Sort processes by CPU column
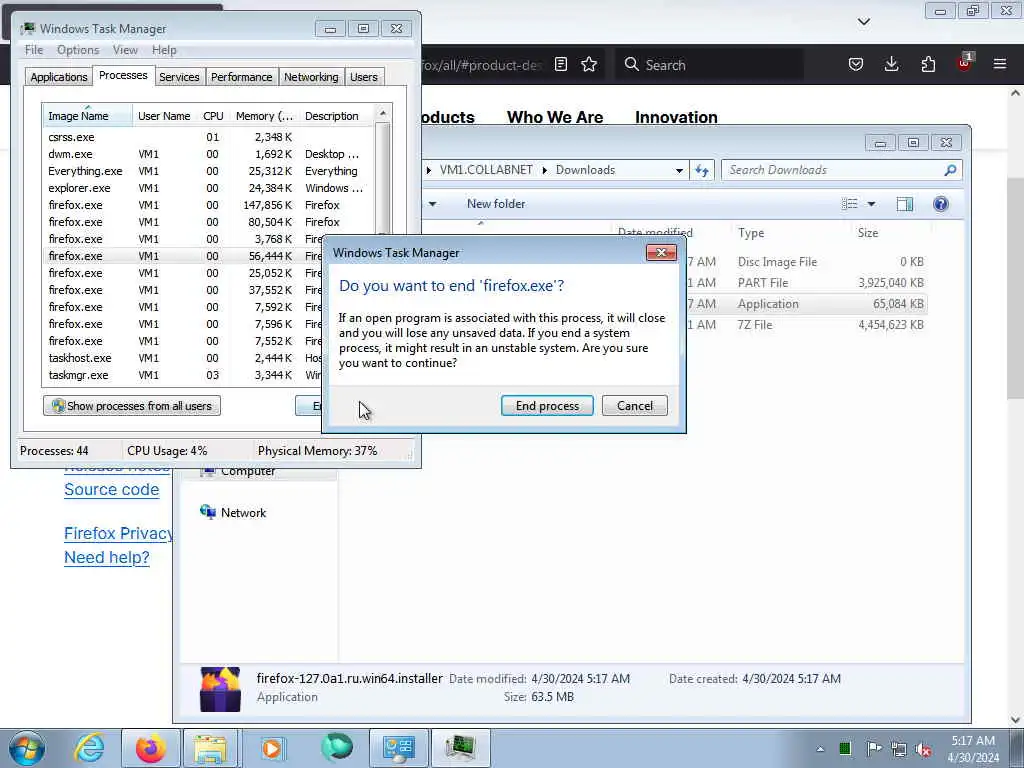The height and width of the screenshot is (768, 1024). tap(213, 116)
